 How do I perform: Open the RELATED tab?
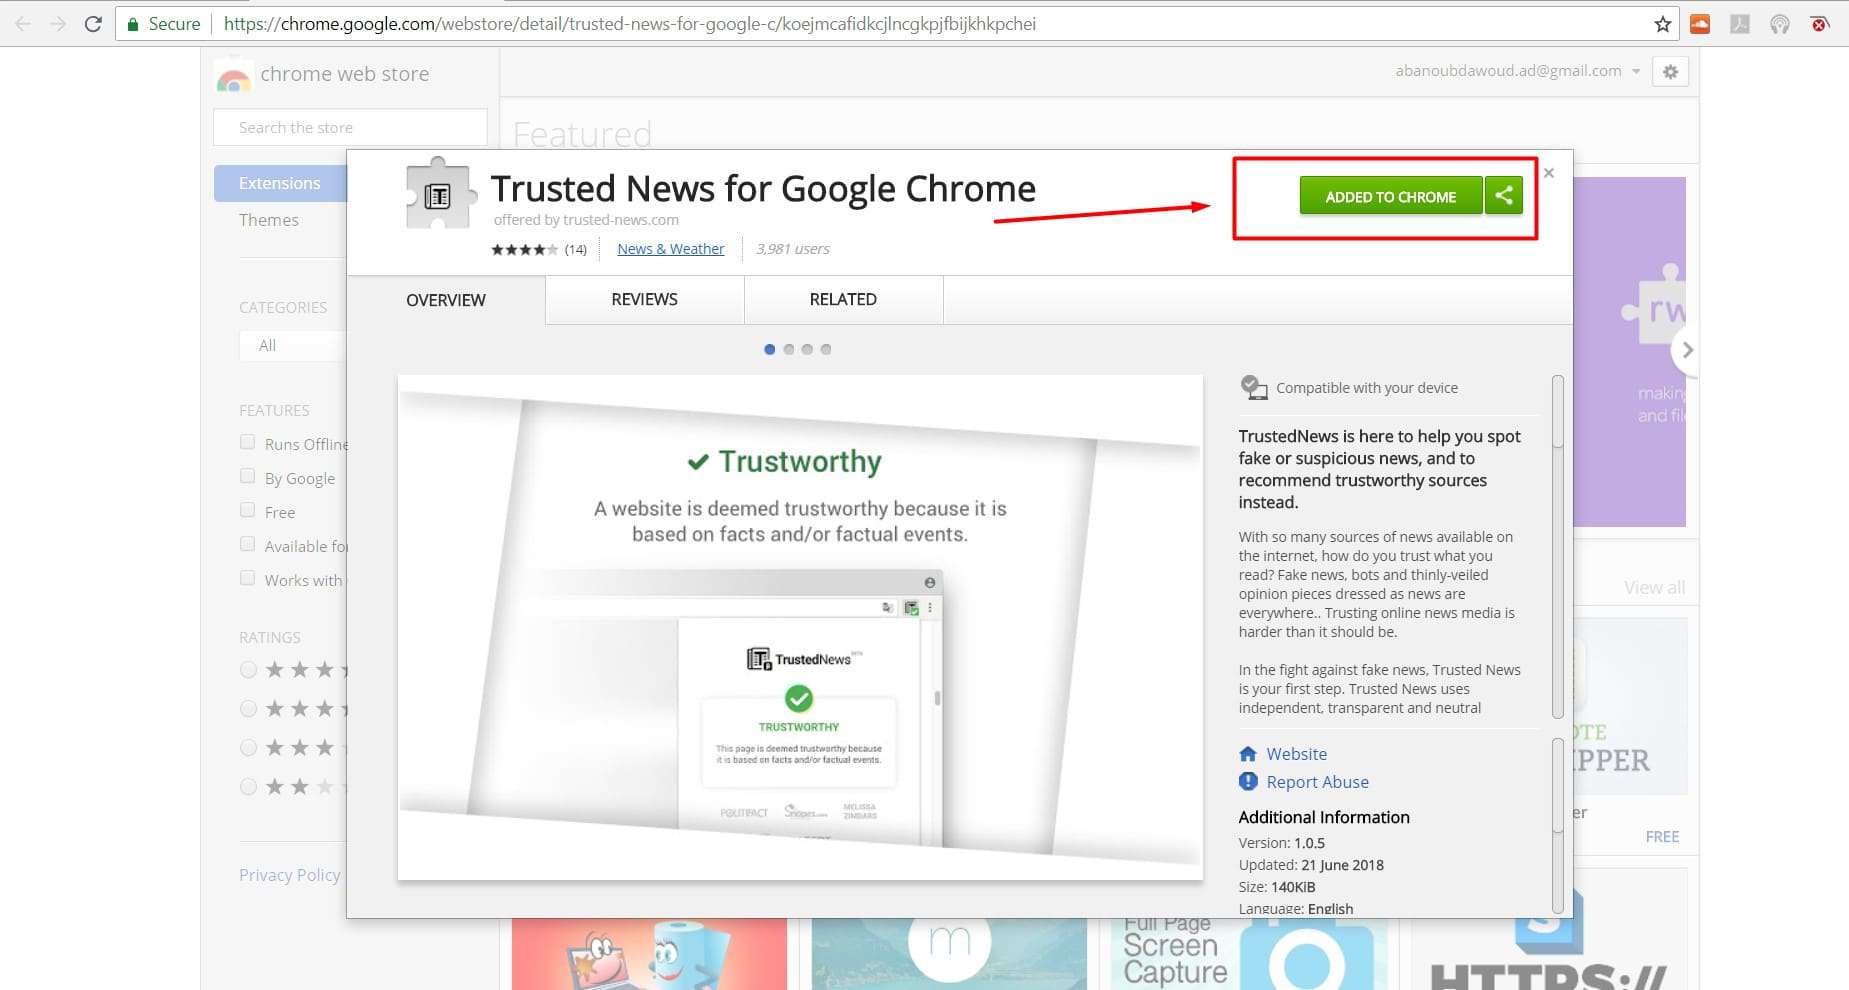click(x=842, y=299)
